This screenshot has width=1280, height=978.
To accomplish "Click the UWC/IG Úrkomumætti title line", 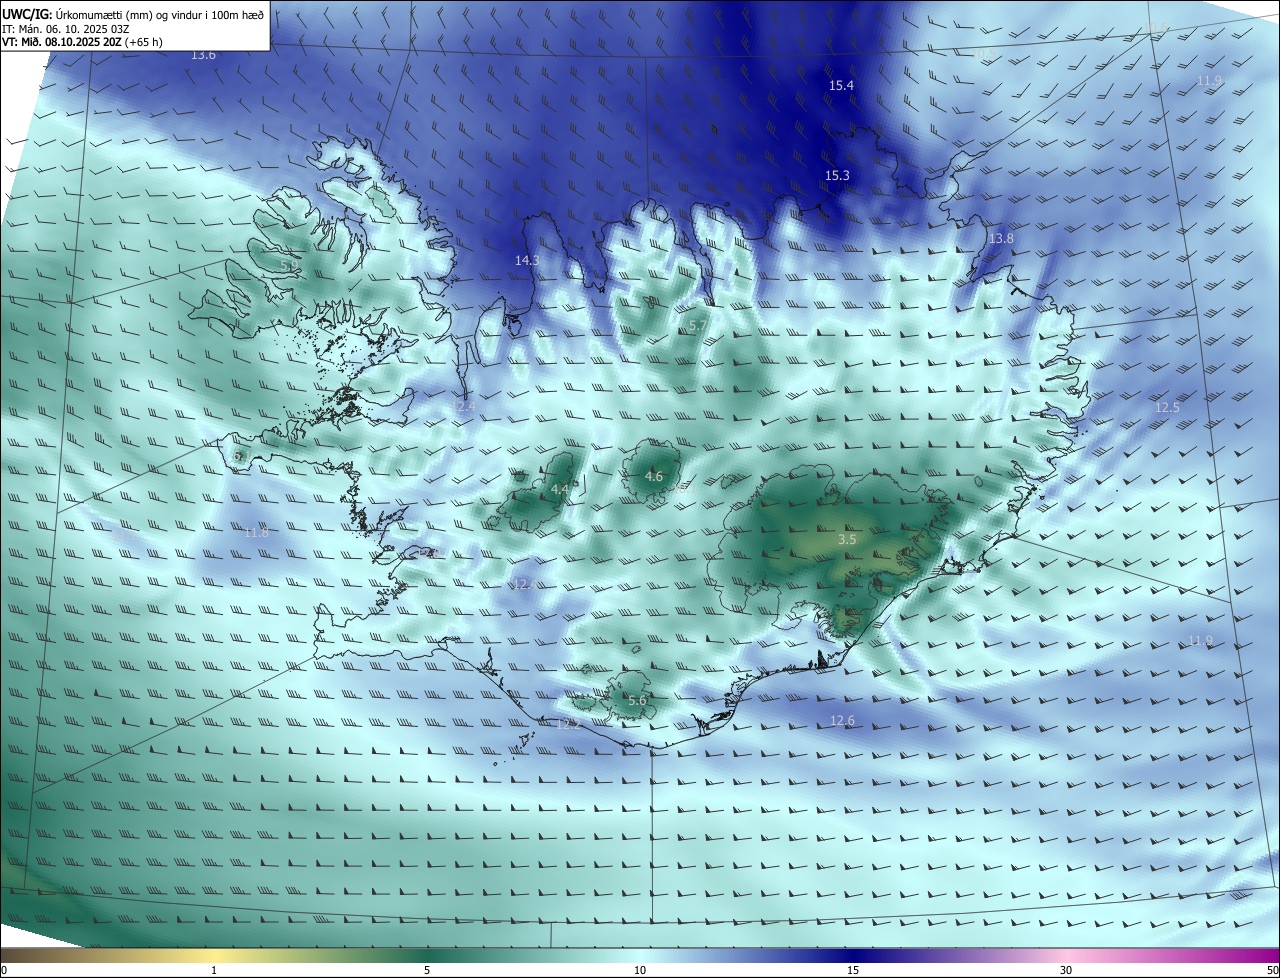I will (133, 15).
